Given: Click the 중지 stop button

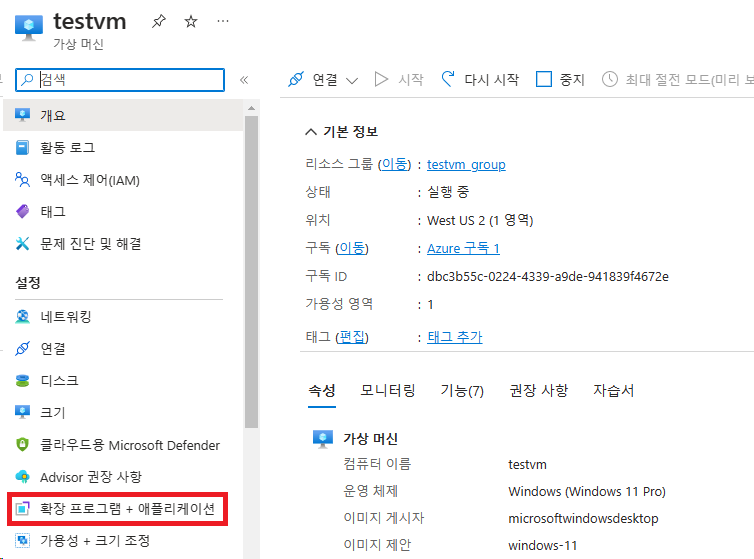Looking at the screenshot, I should coord(560,79).
